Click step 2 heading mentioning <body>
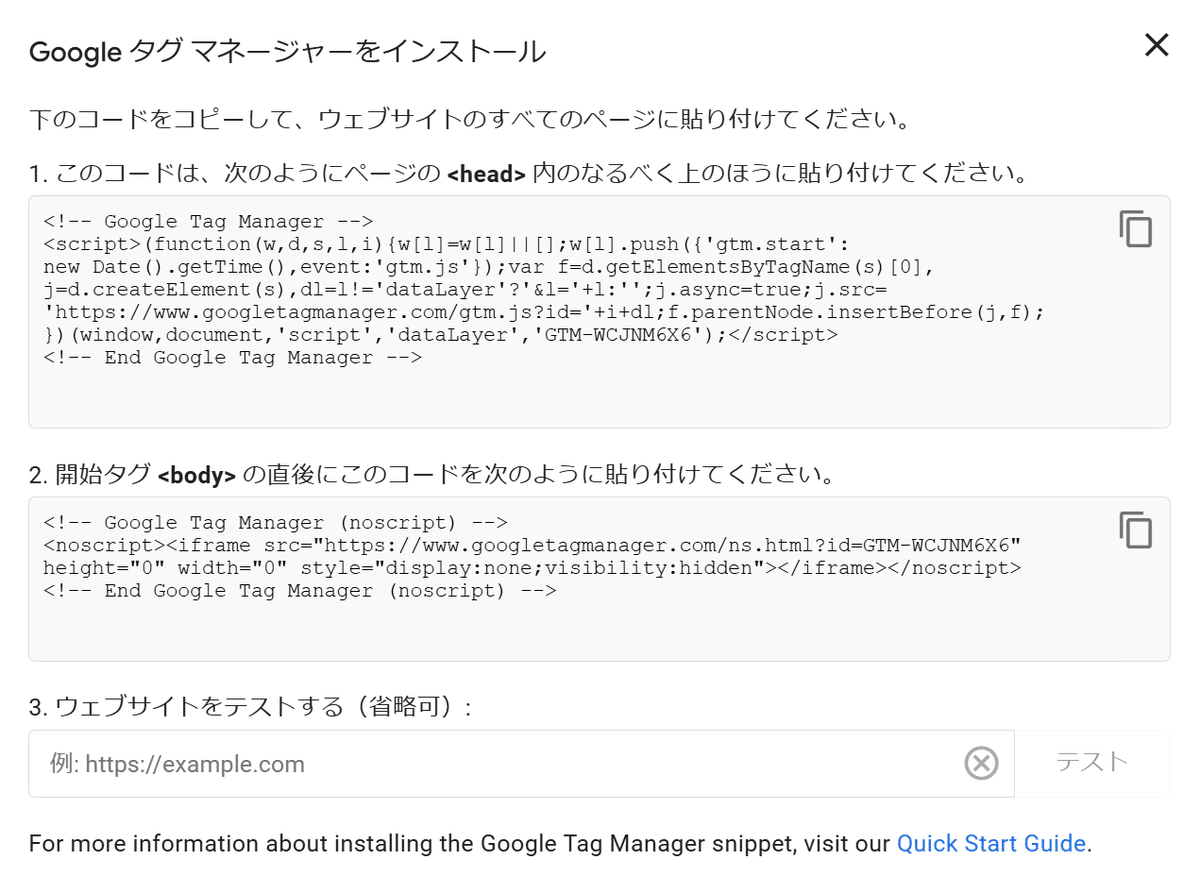1200x891 pixels. pos(432,475)
